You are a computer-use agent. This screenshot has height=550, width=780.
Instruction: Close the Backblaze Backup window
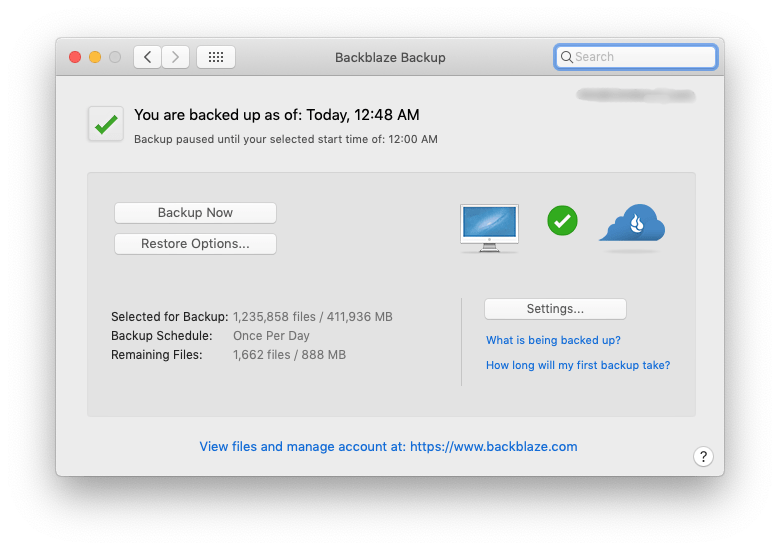pyautogui.click(x=75, y=57)
